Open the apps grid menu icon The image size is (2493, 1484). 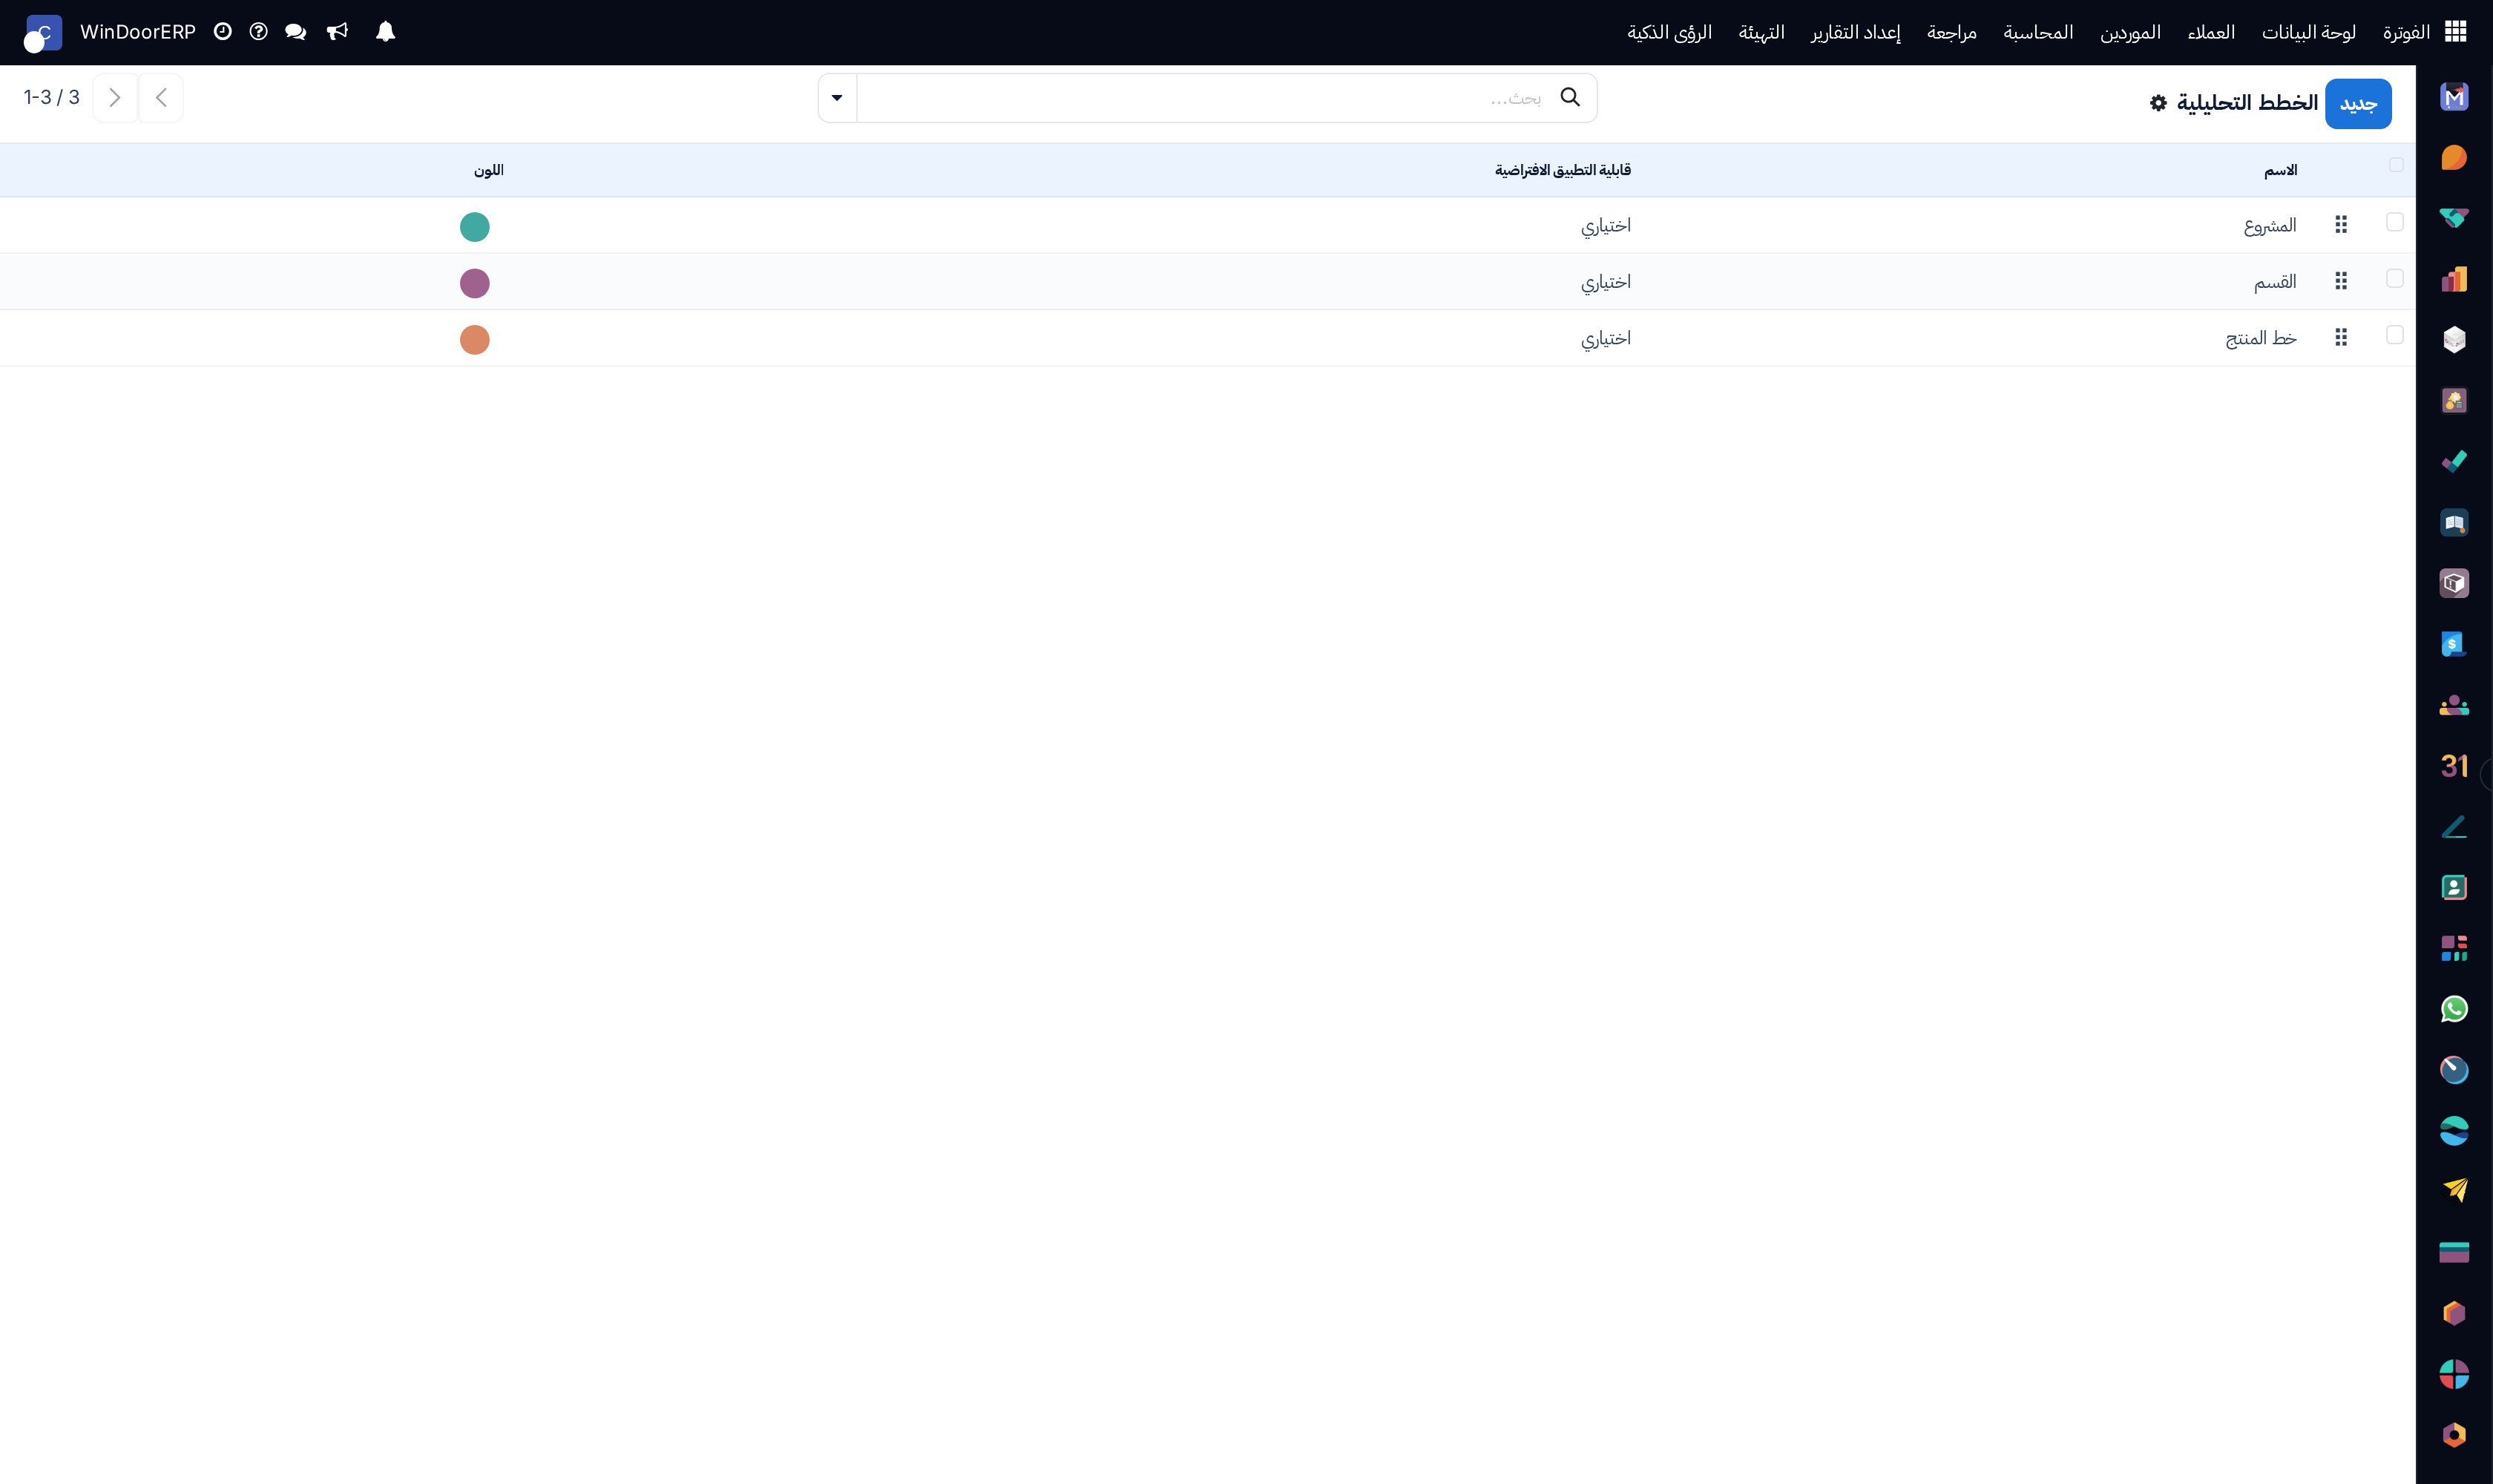click(2455, 32)
